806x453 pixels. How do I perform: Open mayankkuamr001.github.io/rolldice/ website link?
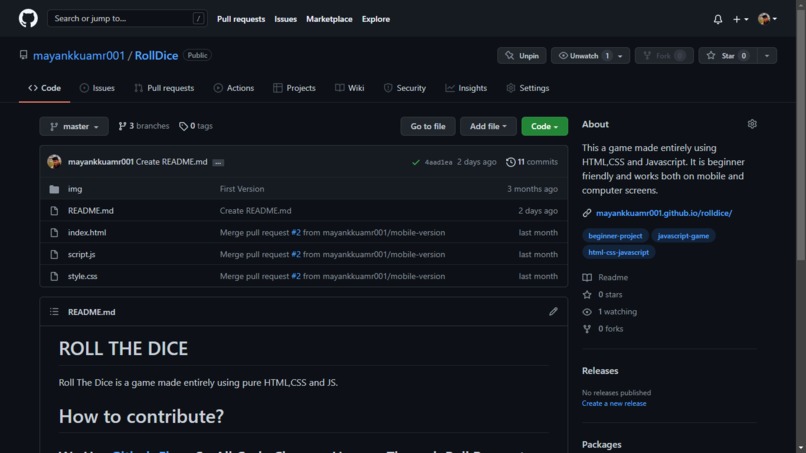664,213
